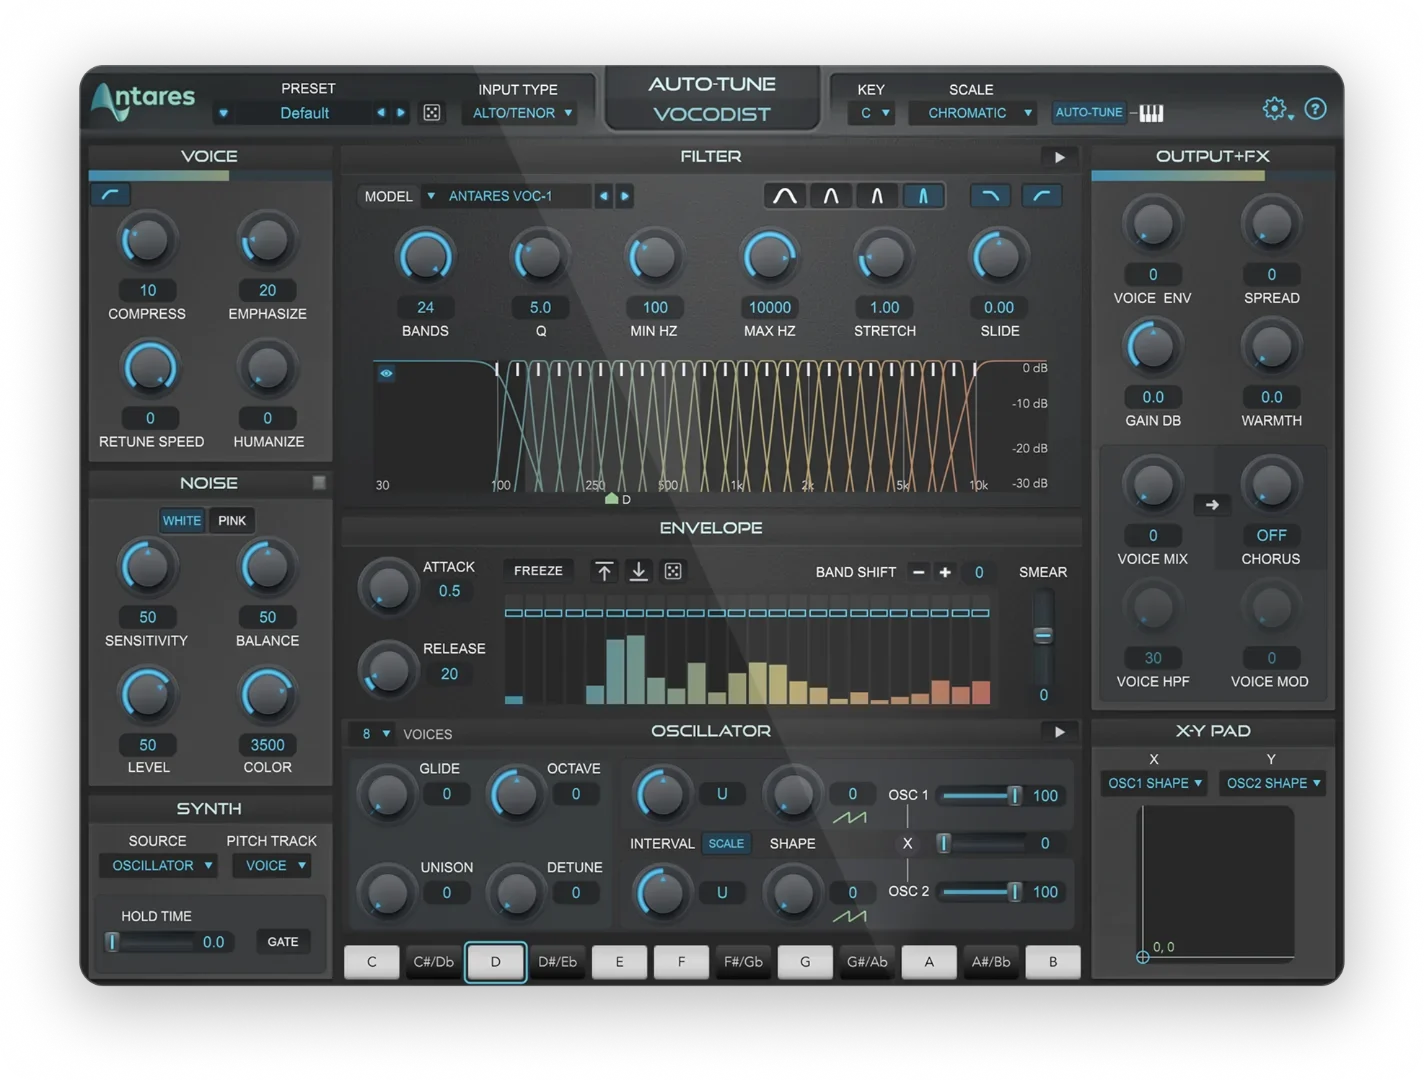Enable the Noise section power toggle
Viewport: 1424px width, 1080px height.
click(x=319, y=483)
